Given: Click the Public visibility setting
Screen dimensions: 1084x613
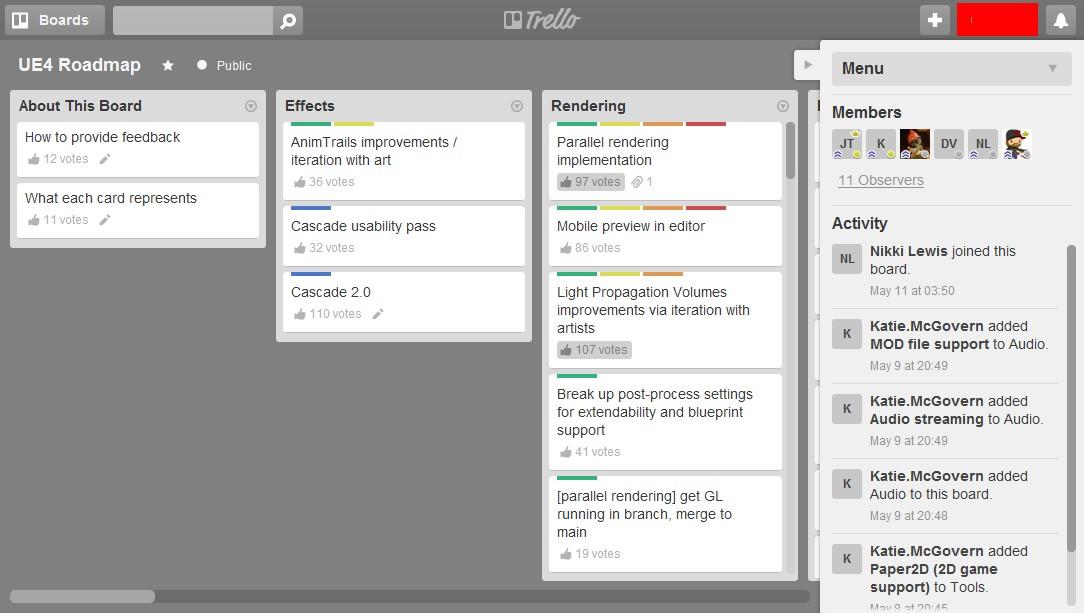Looking at the screenshot, I should (x=224, y=65).
